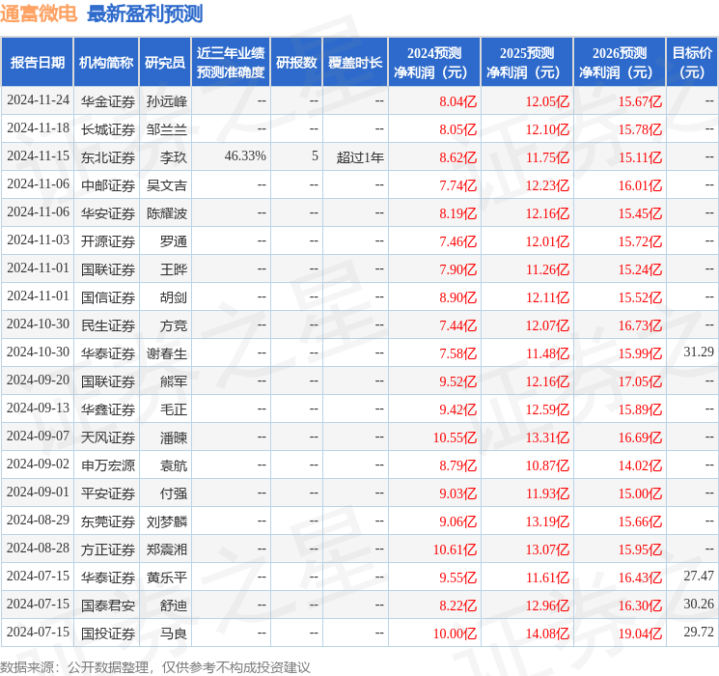Click the 研究员 column header
This screenshot has height=676, width=719.
coord(165,62)
